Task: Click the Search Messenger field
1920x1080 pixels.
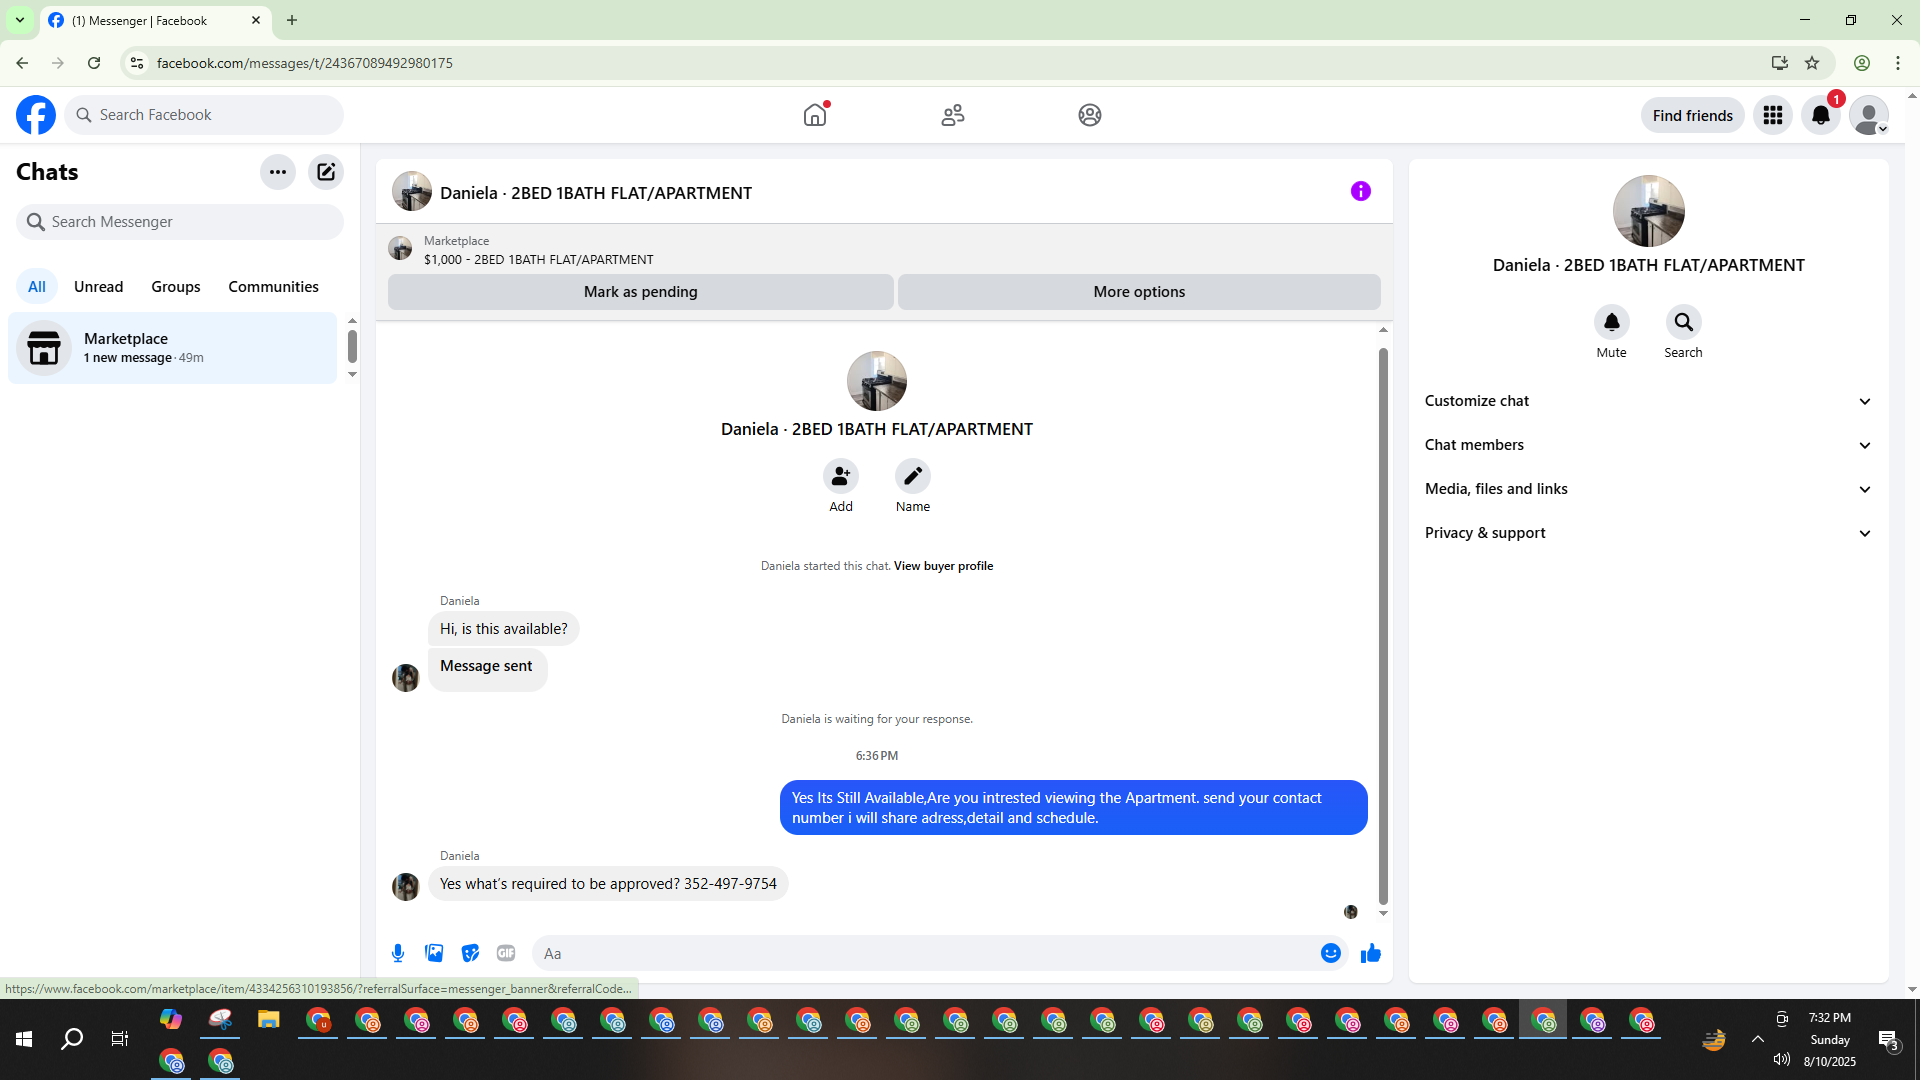Action: tap(180, 222)
